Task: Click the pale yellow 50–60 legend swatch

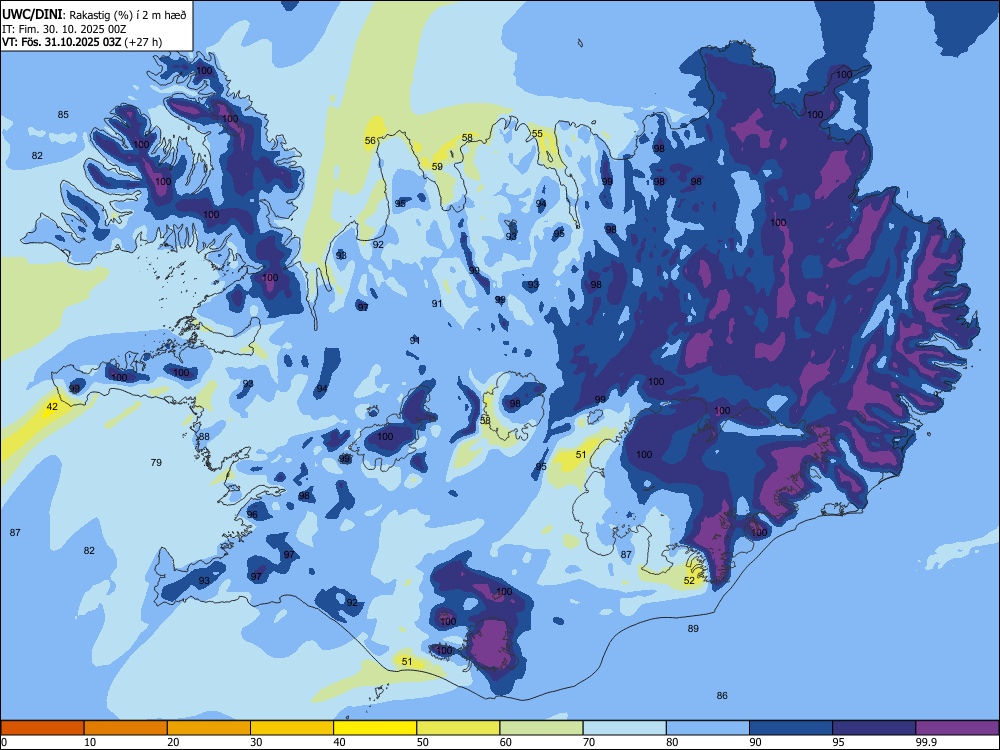Action: click(458, 728)
